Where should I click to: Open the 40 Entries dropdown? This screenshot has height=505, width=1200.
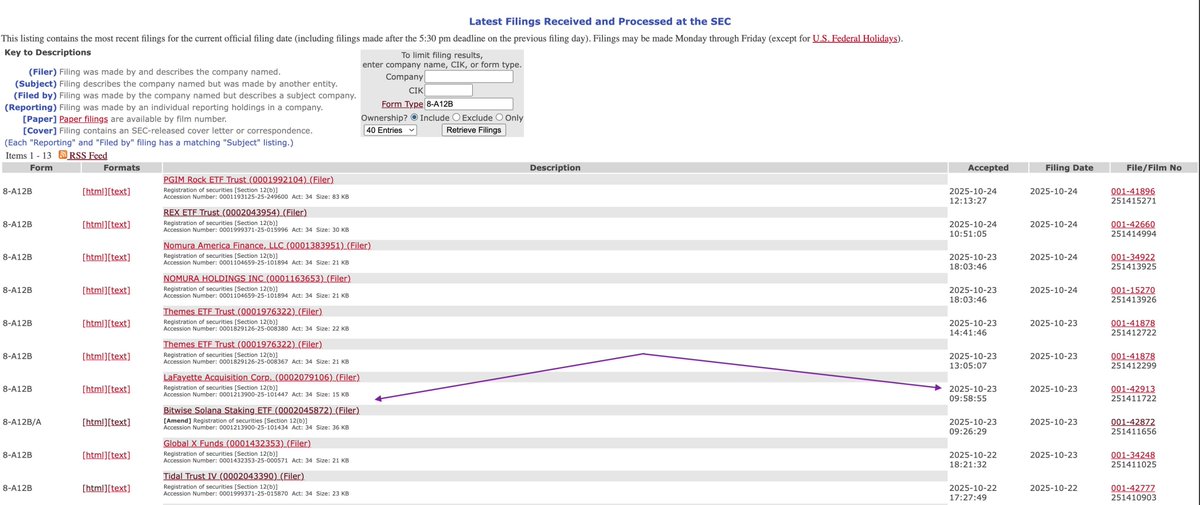(x=390, y=130)
